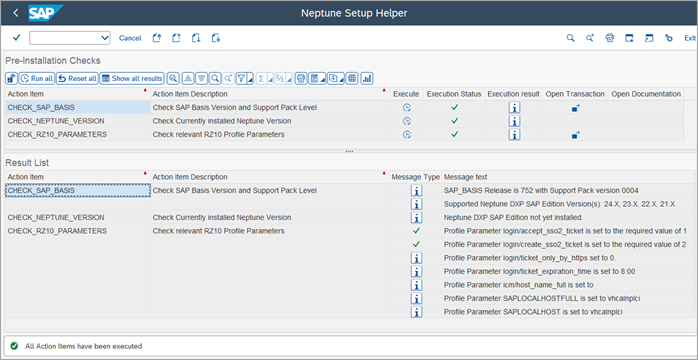
Task: Click the Set Filter funnel icon
Action: coord(241,79)
